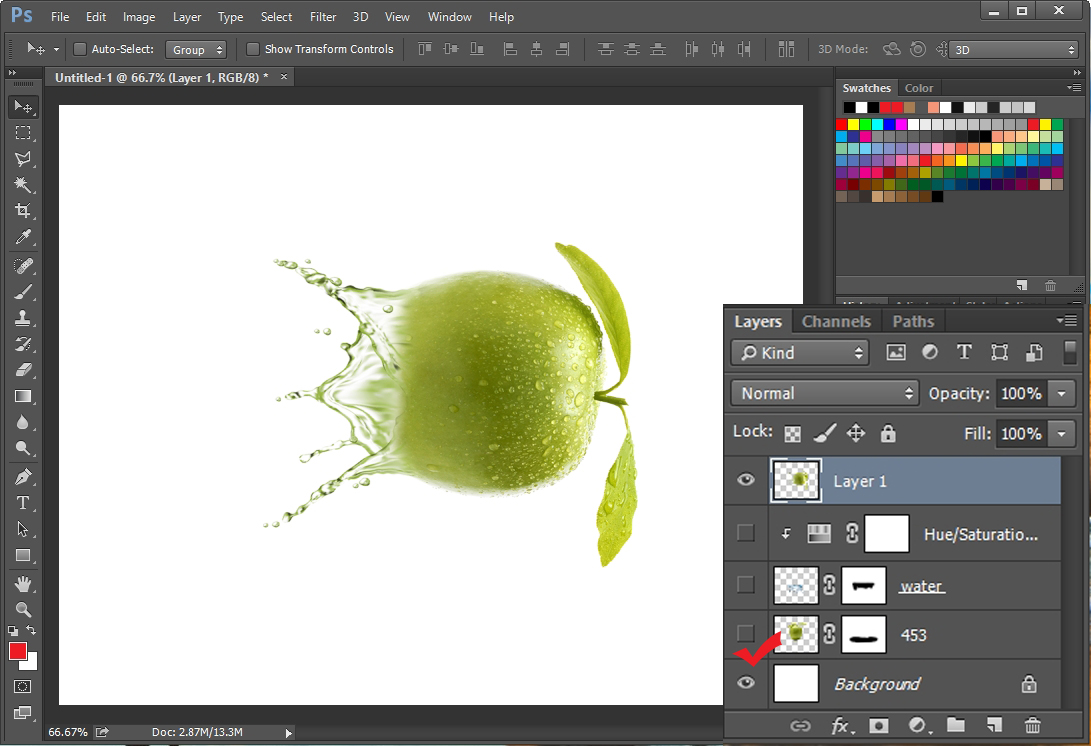Add a layer mask

click(879, 726)
